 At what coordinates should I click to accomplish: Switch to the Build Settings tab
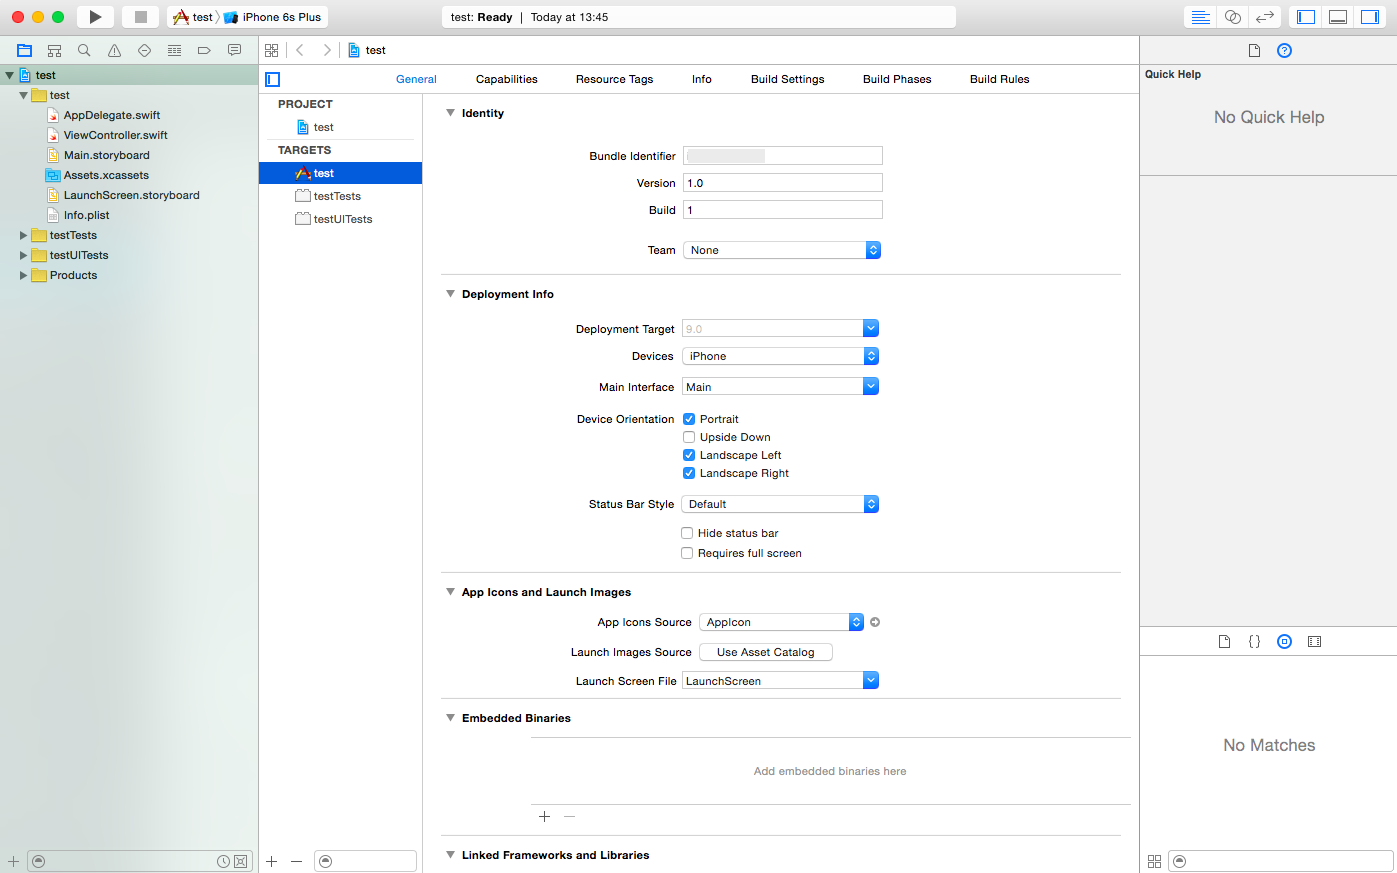[787, 79]
